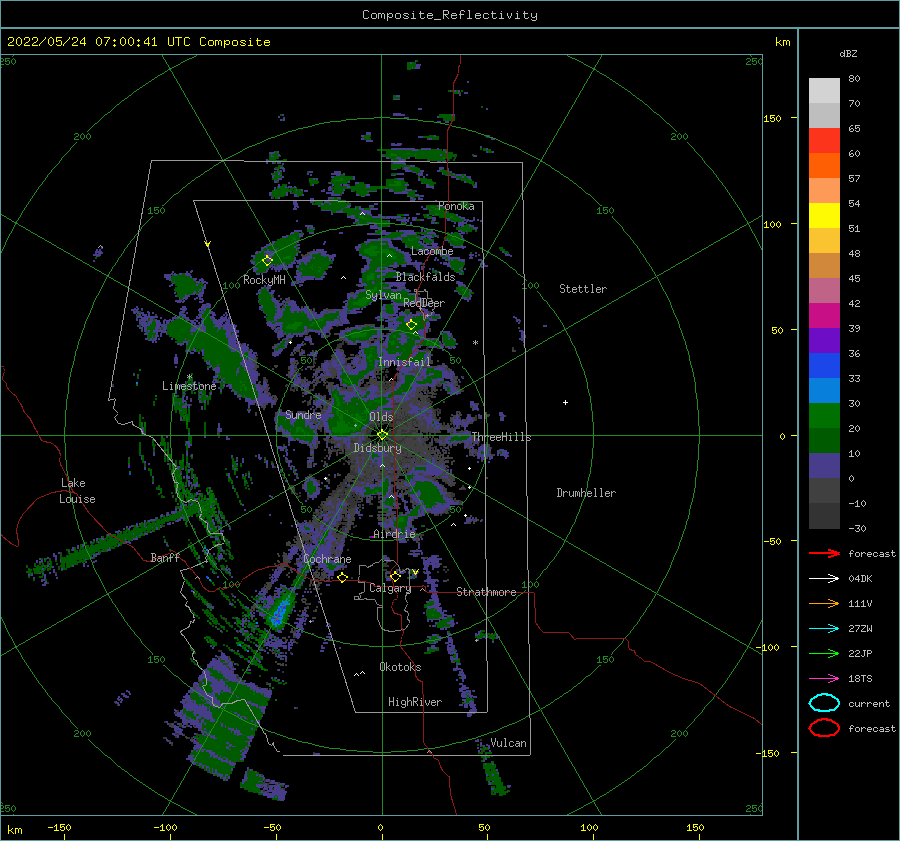Click the Olds city label
Viewport: 900px width, 841px height.
[x=381, y=417]
